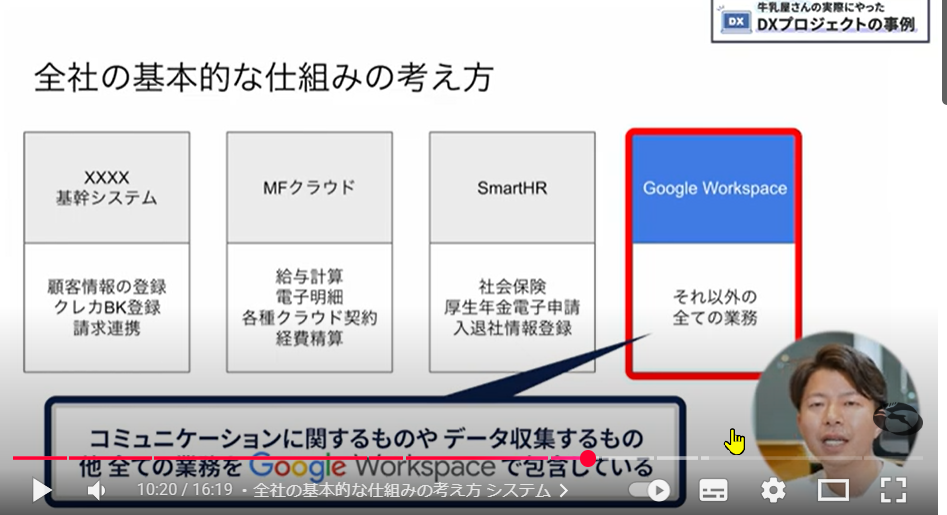Expand the chapter list via the chevron arrow
This screenshot has width=947, height=515.
[x=564, y=491]
